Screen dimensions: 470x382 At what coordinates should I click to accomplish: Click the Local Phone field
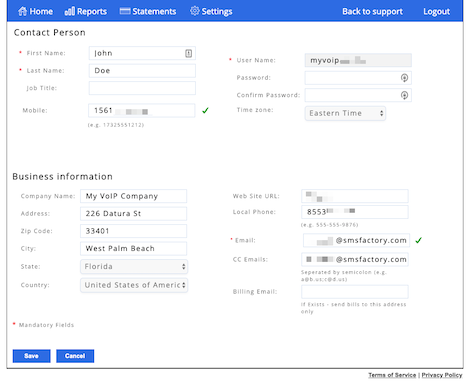[355, 212]
